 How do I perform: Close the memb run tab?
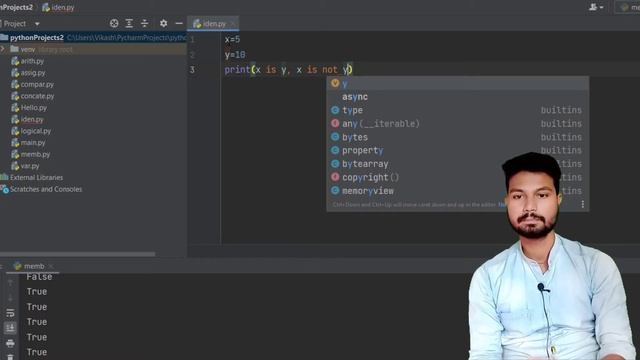tap(51, 266)
